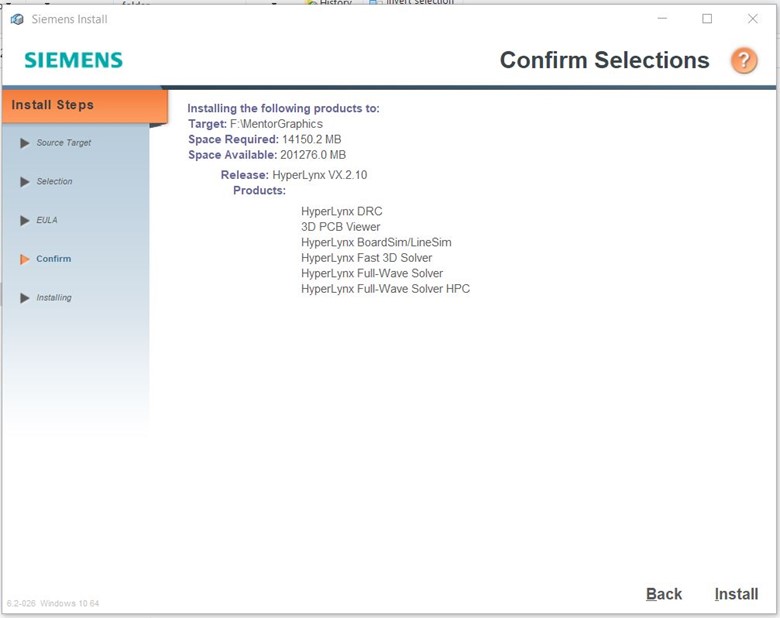780x618 pixels.
Task: Select HyperLynx Fast 3D Solver line
Action: pyautogui.click(x=367, y=258)
